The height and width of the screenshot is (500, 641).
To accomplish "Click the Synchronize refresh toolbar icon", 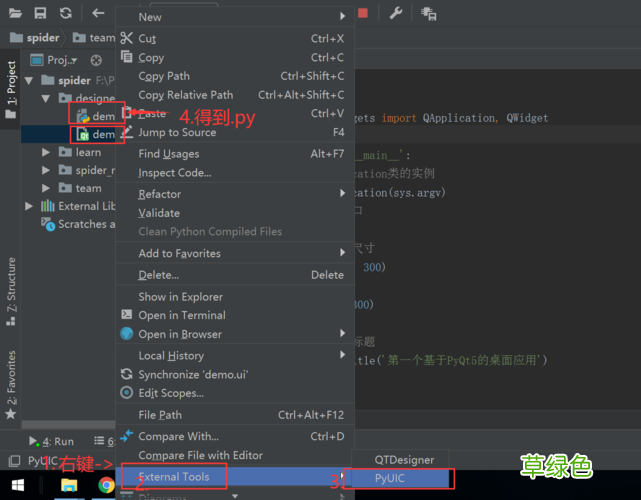I will [x=66, y=13].
